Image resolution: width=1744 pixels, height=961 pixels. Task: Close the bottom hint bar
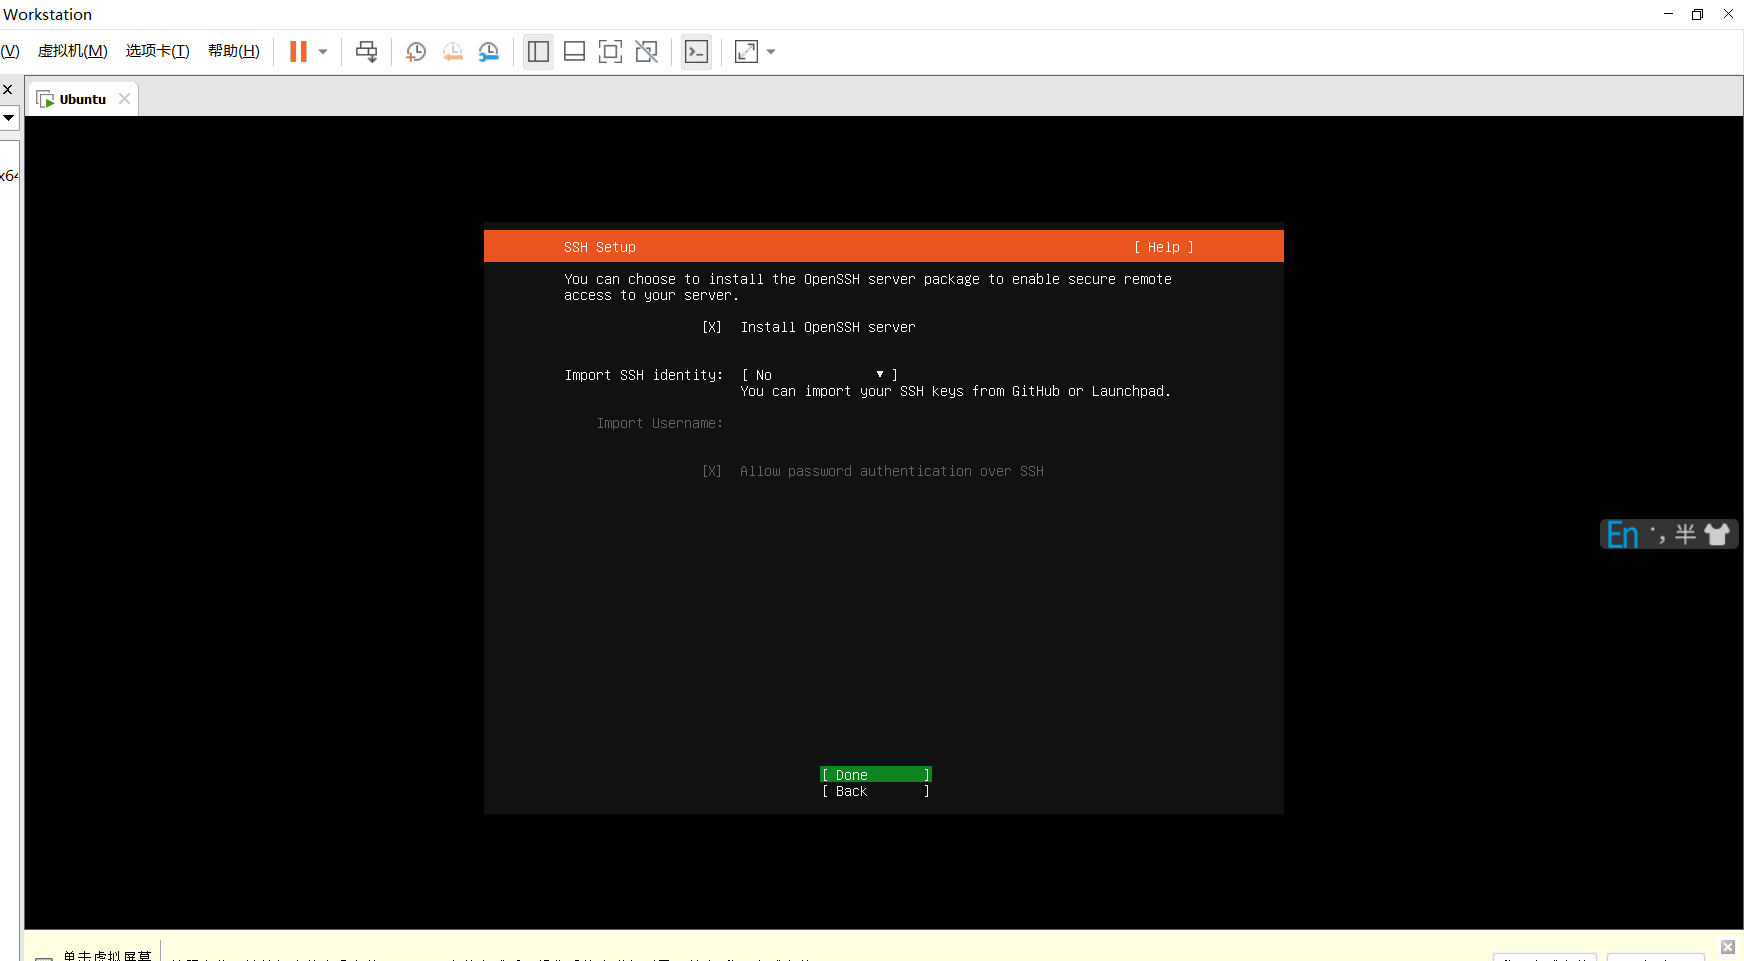point(1728,947)
